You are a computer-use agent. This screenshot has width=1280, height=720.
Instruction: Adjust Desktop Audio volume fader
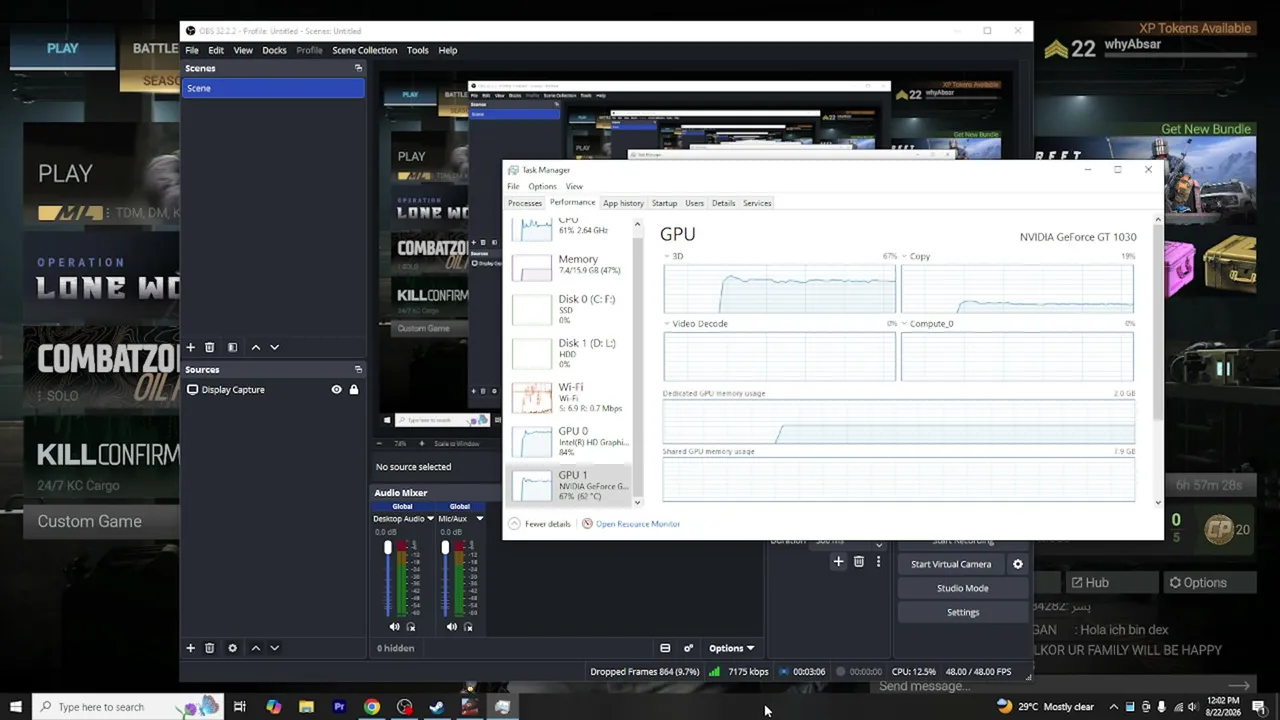[388, 547]
